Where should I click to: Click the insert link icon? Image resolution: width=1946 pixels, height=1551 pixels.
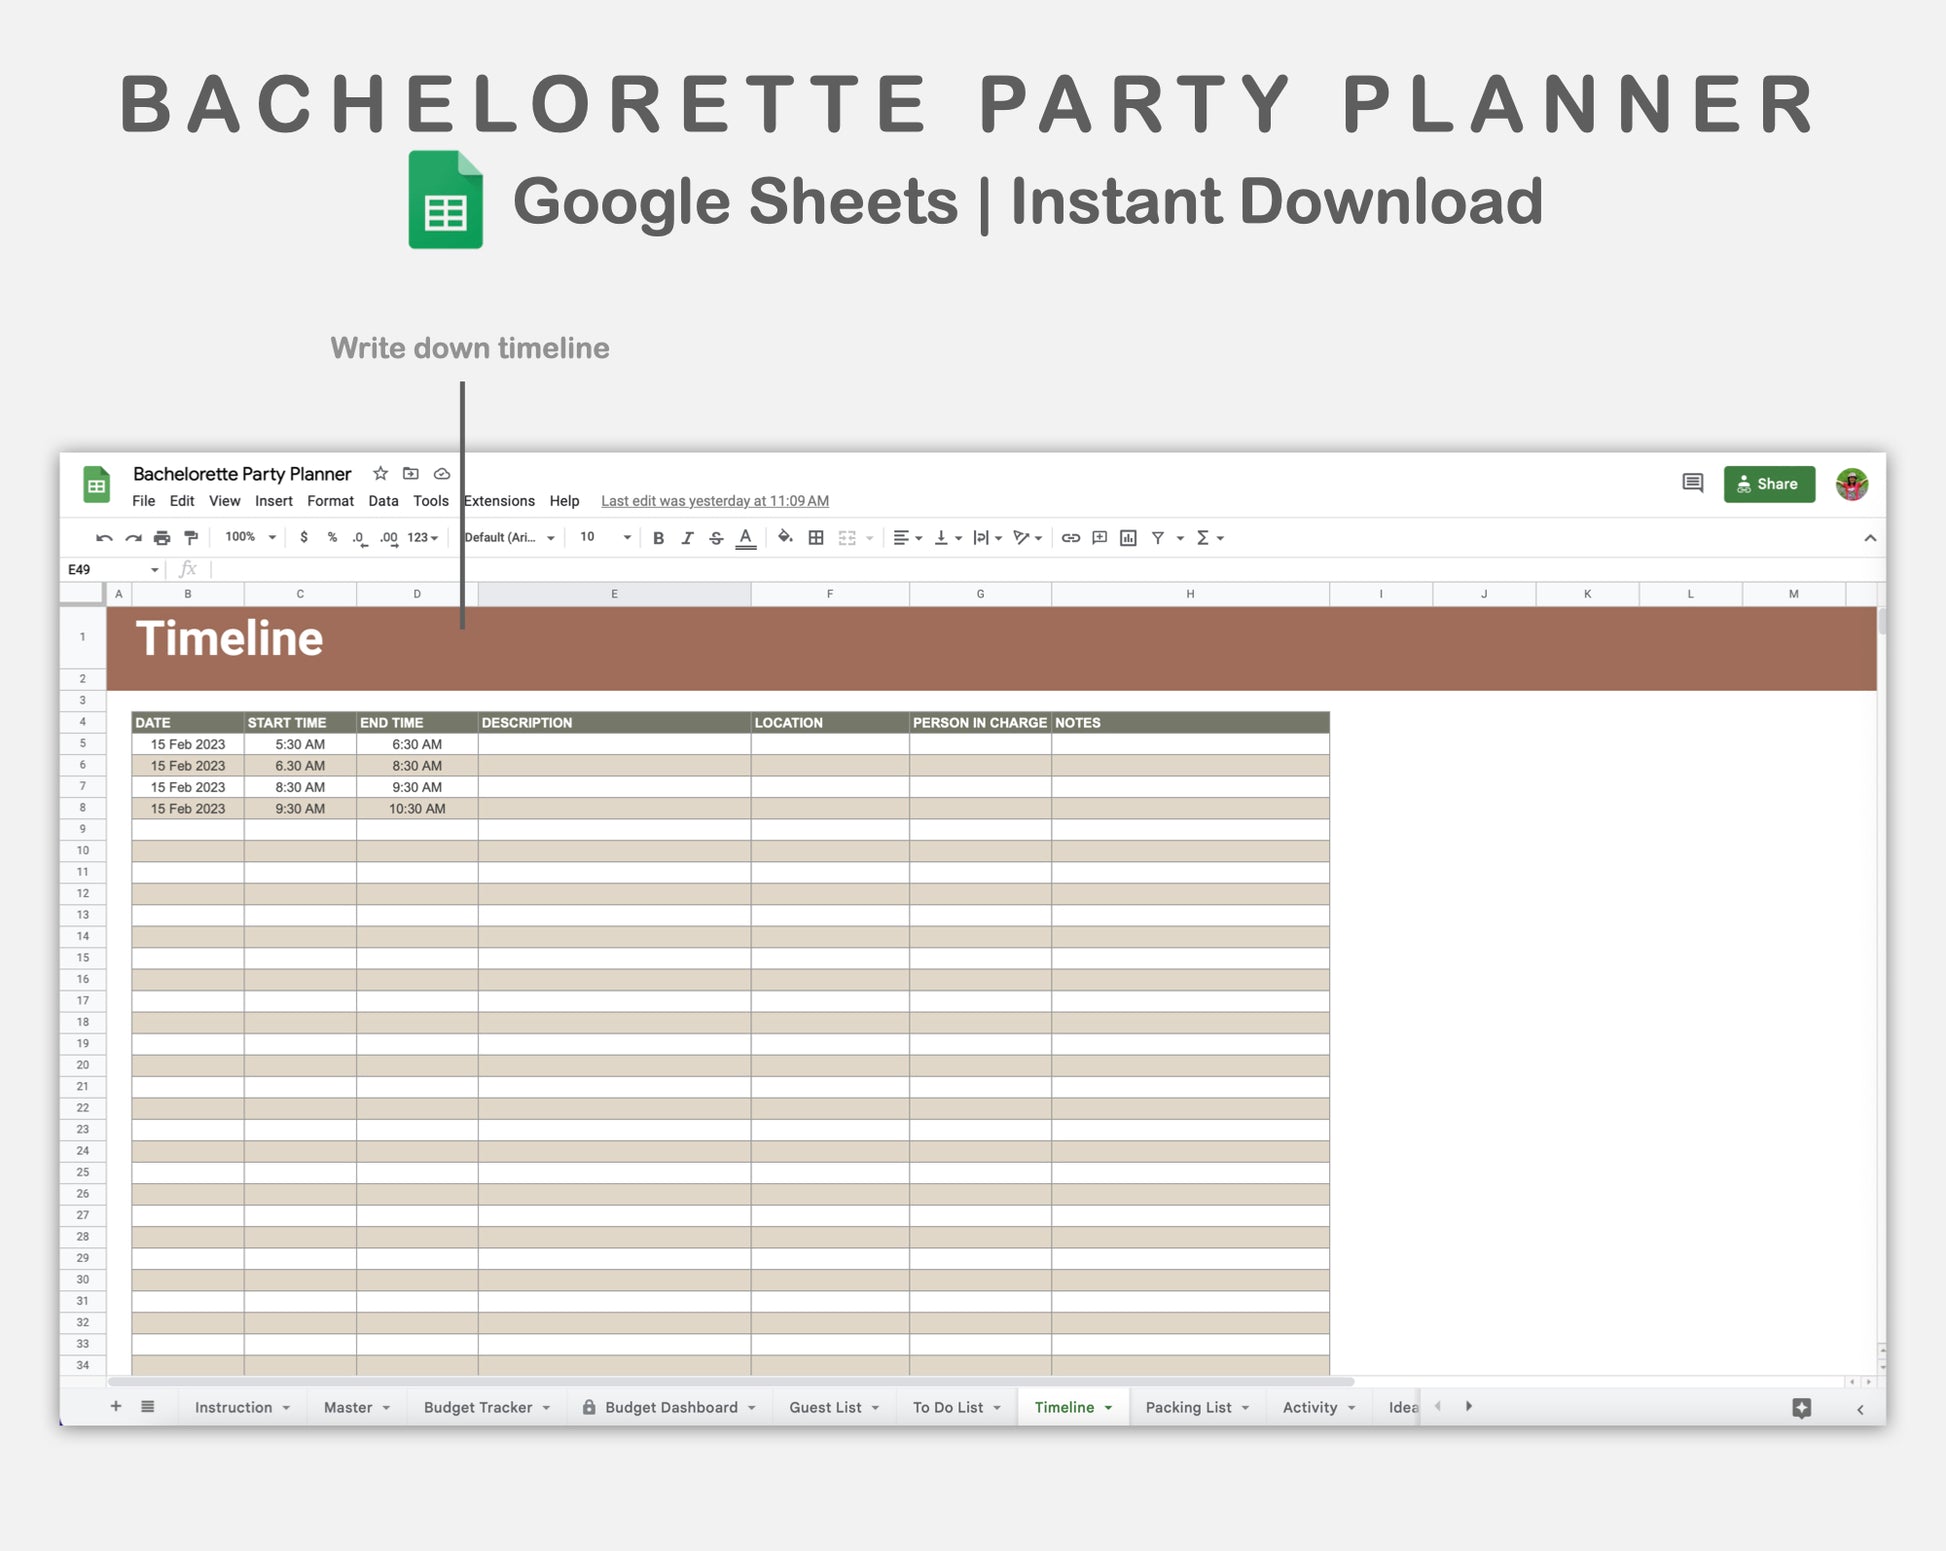pyautogui.click(x=1070, y=538)
